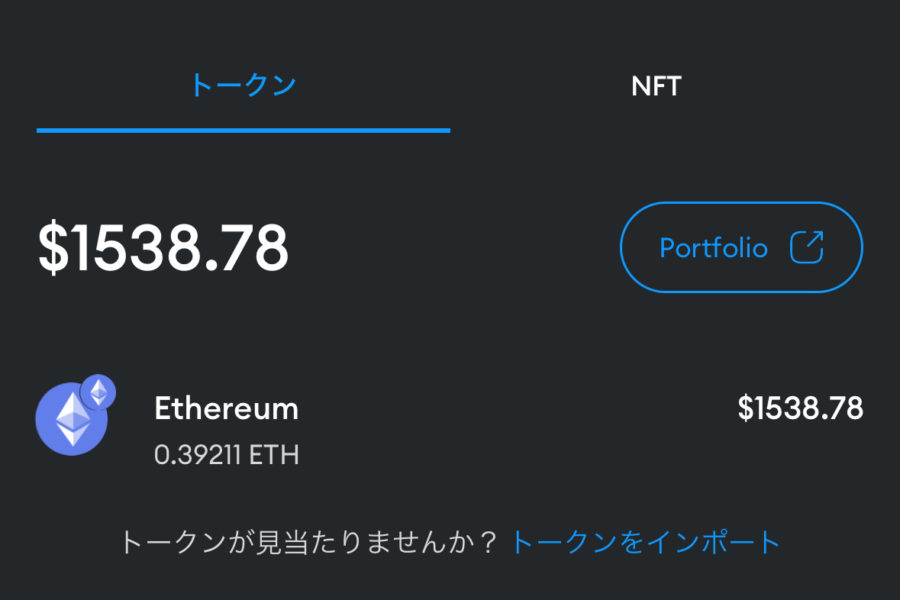900x600 pixels.
Task: Click the square outline of the external-link icon
Action: coord(803,252)
